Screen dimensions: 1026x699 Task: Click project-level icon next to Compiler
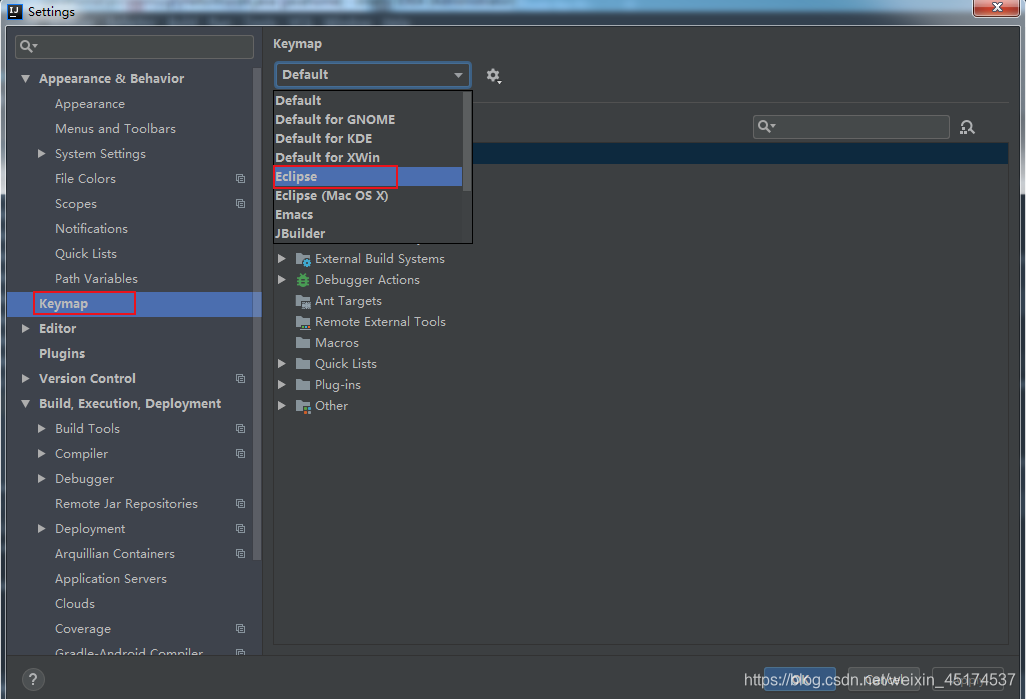pyautogui.click(x=240, y=454)
